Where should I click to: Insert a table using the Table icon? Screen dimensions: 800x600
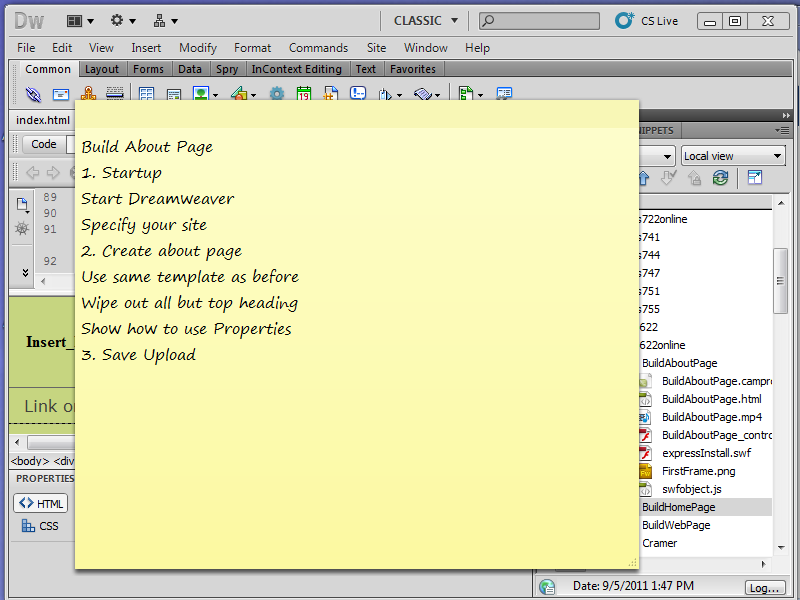(x=146, y=94)
